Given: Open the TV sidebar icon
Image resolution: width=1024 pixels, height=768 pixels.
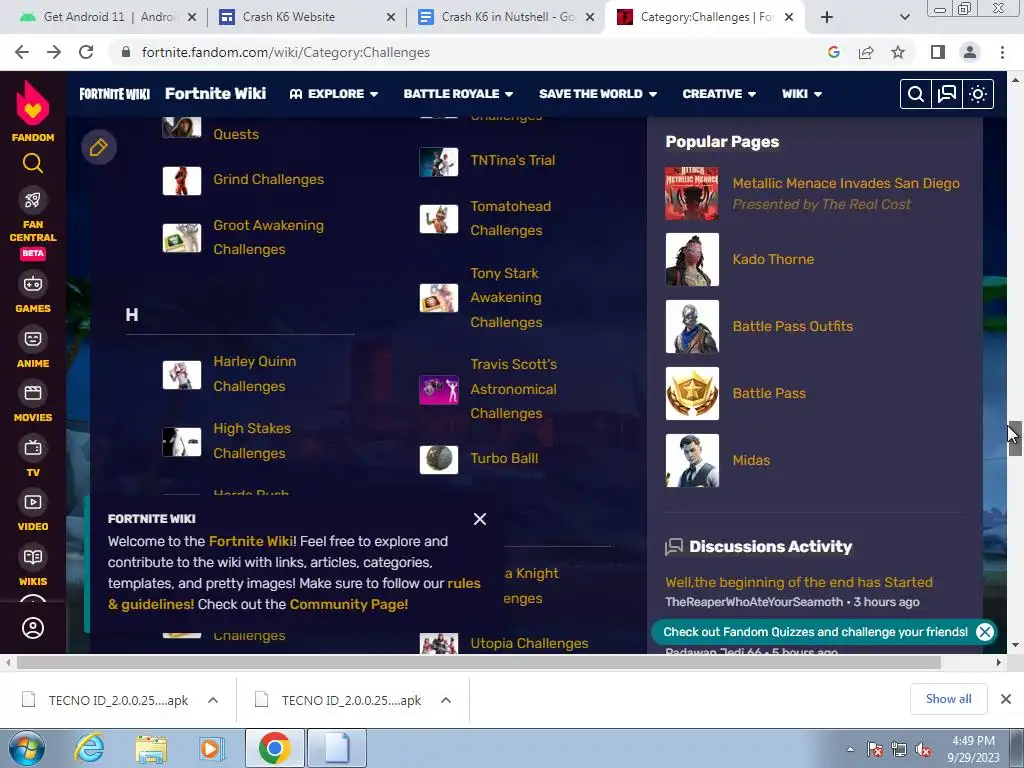Looking at the screenshot, I should pyautogui.click(x=33, y=448).
